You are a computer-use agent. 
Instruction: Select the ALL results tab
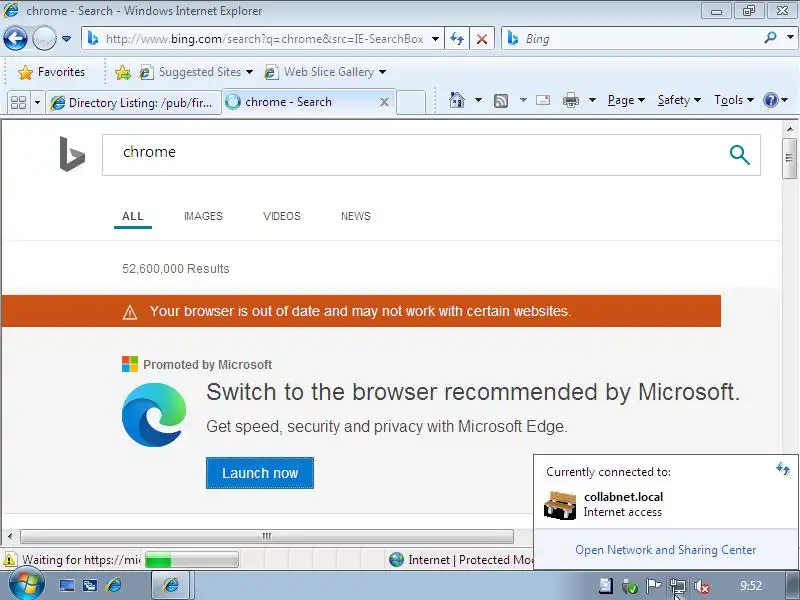pyautogui.click(x=133, y=216)
